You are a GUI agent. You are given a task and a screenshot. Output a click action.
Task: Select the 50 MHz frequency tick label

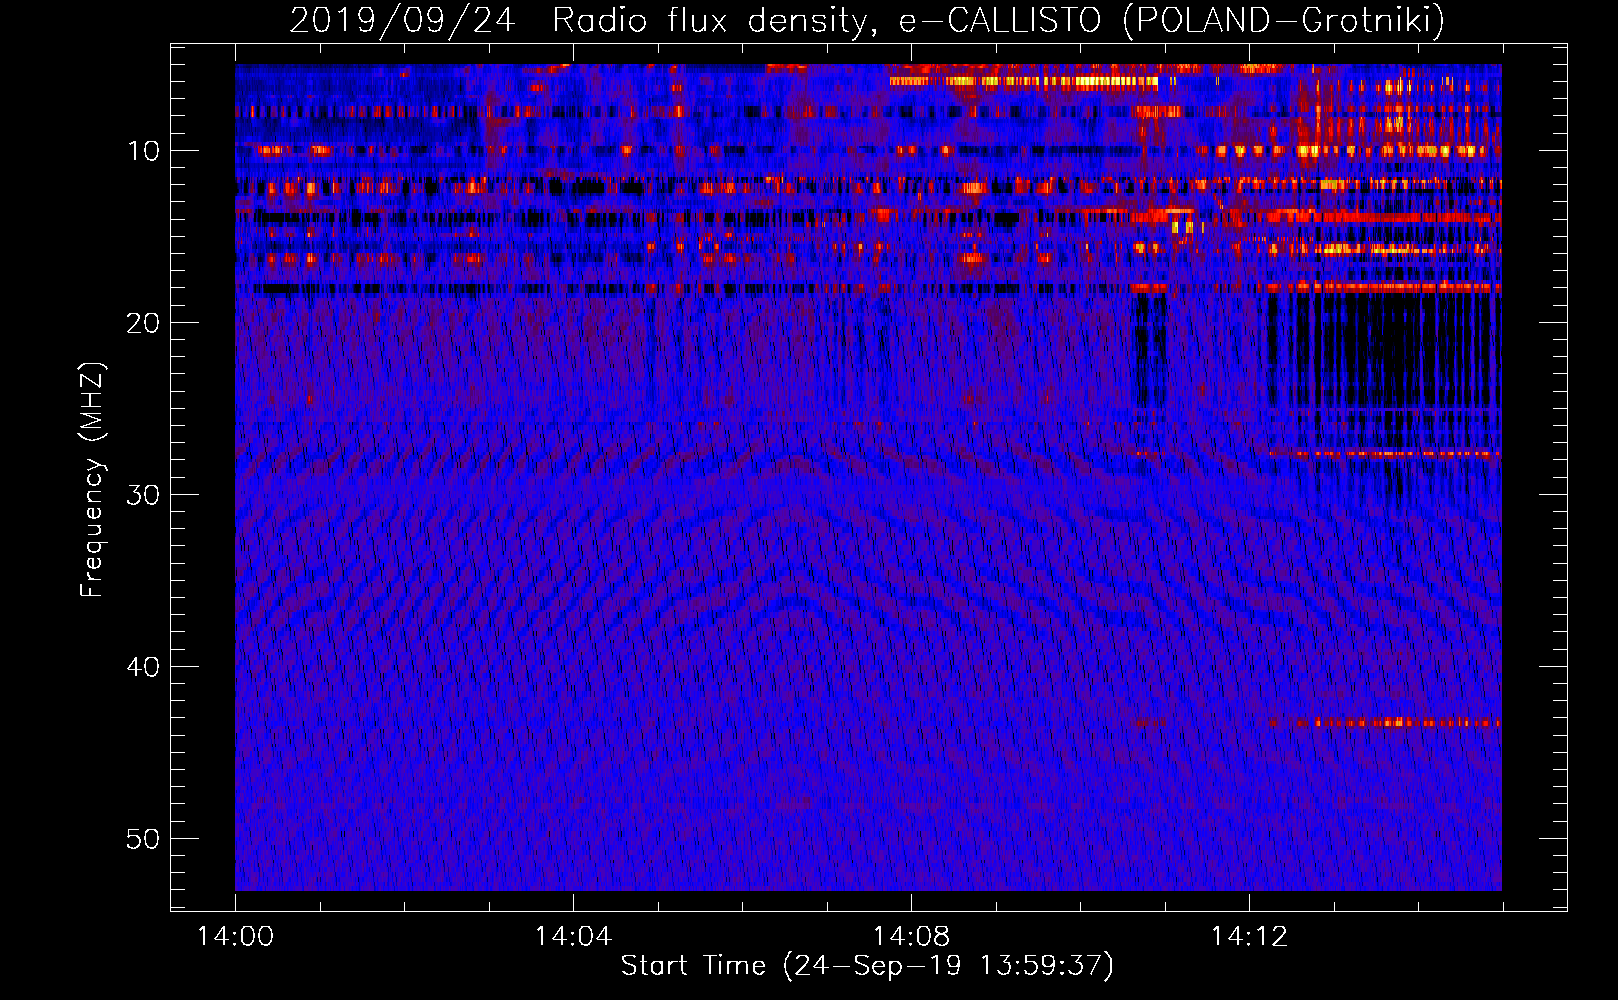143,839
